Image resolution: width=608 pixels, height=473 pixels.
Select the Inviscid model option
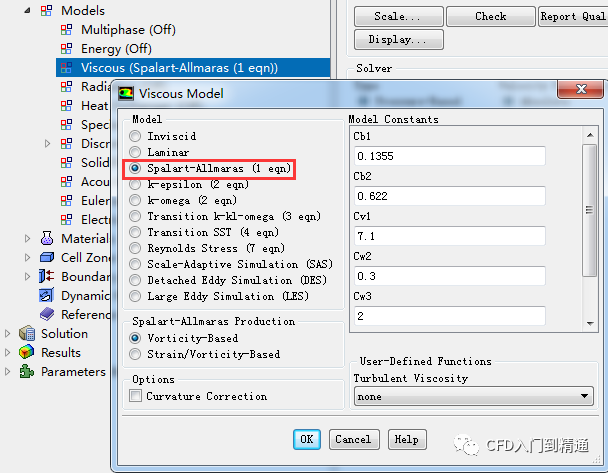click(x=135, y=136)
